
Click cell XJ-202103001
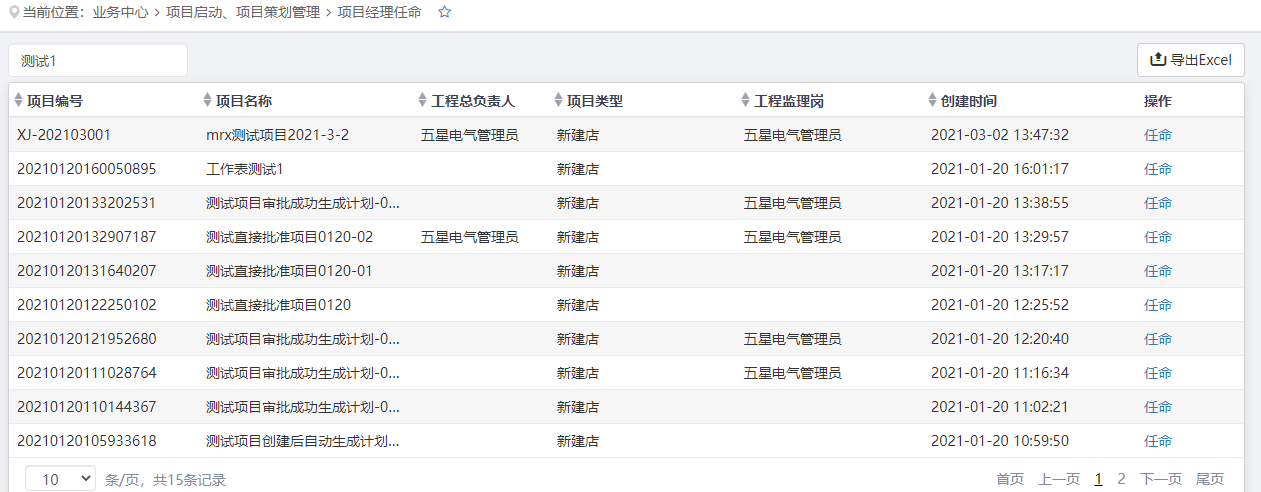click(x=64, y=135)
